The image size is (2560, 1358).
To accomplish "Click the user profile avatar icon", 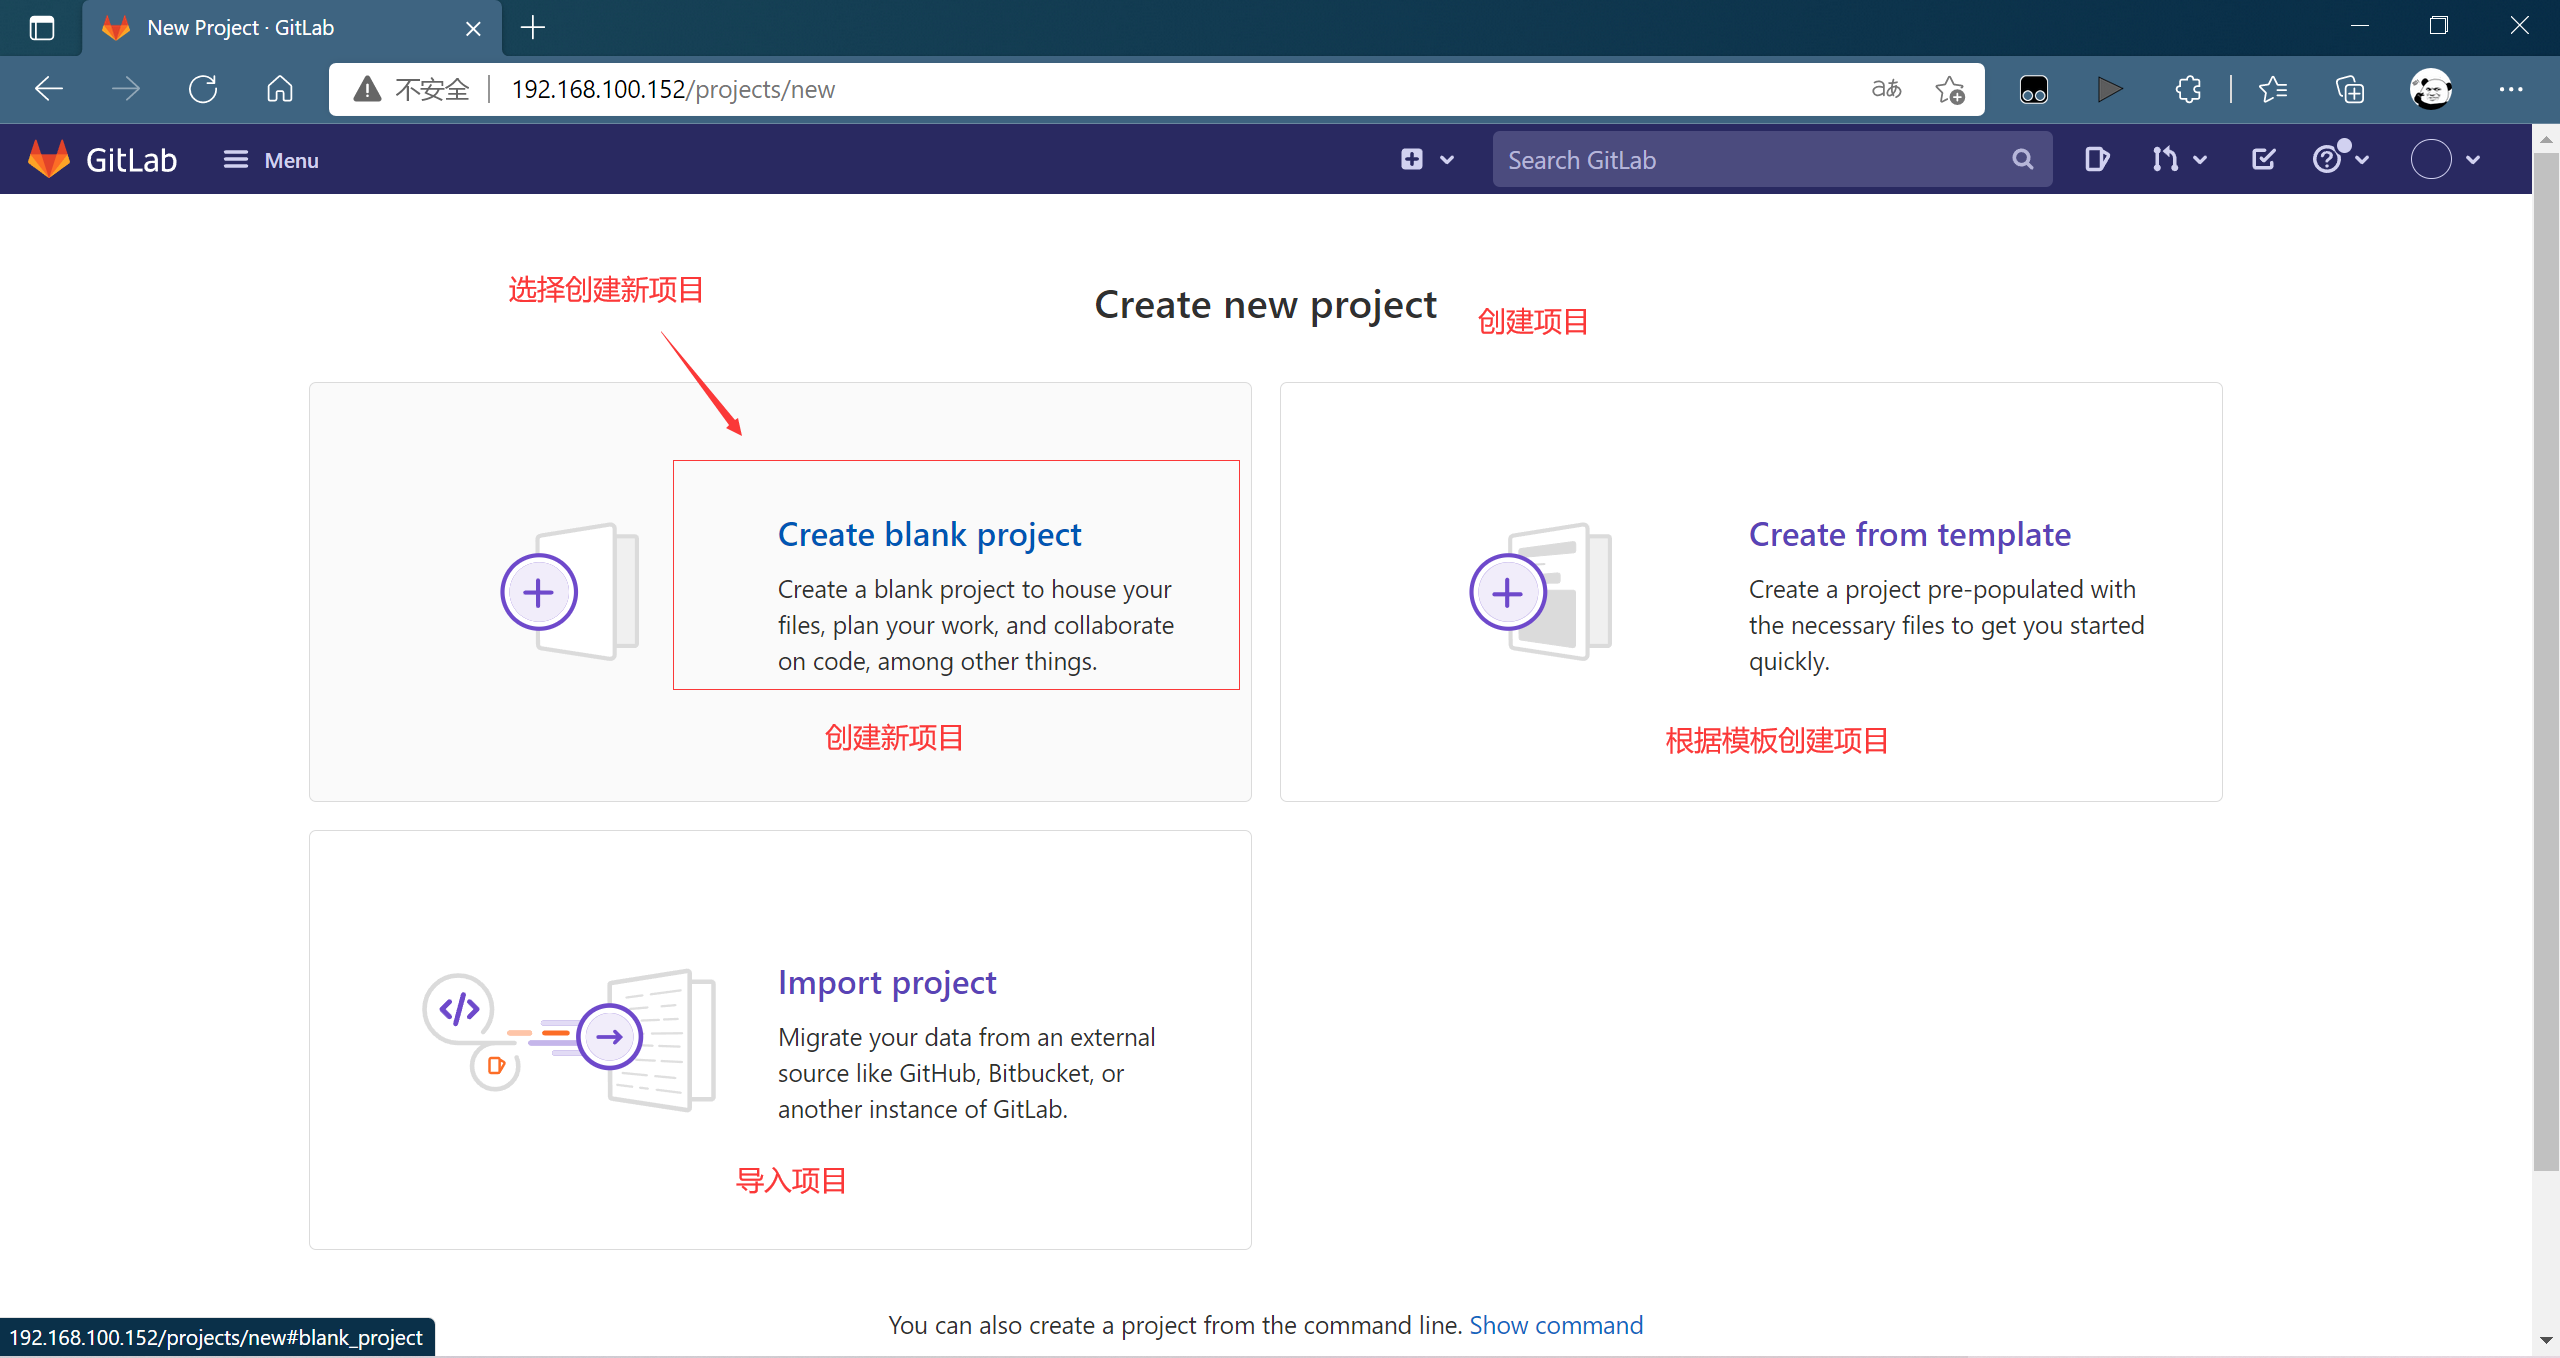I will (x=2435, y=159).
